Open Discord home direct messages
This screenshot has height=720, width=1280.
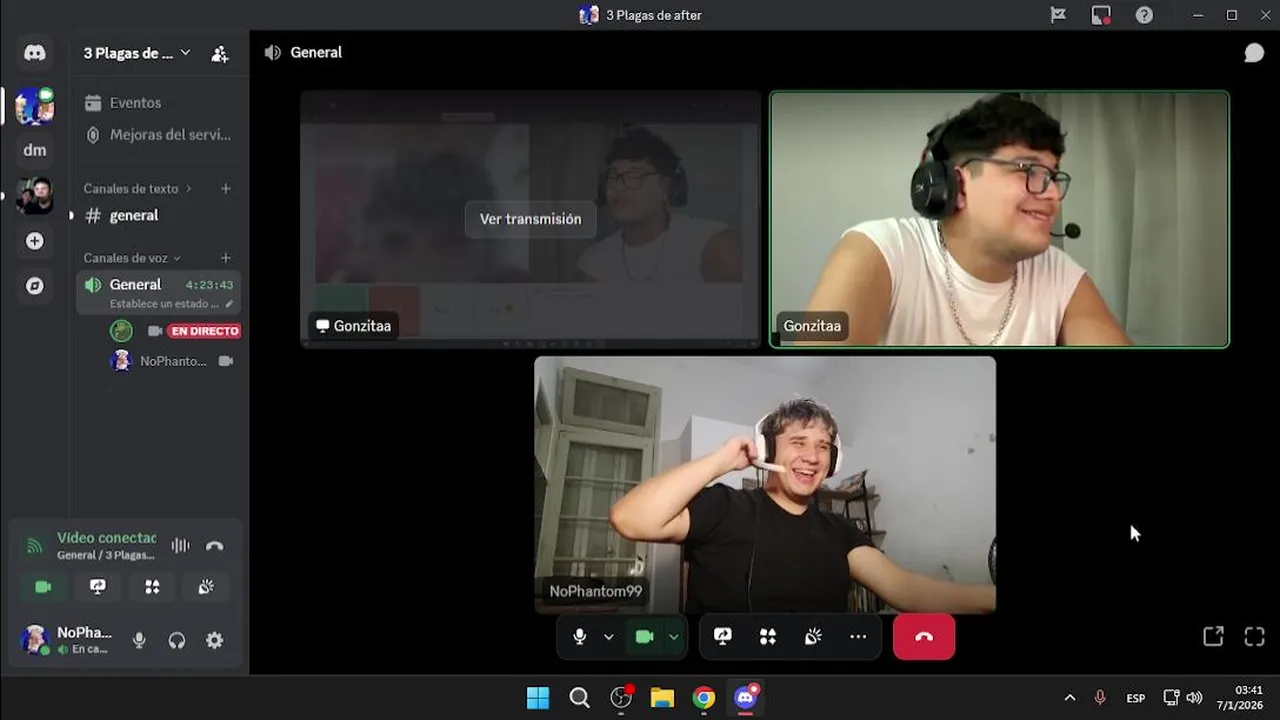point(35,53)
